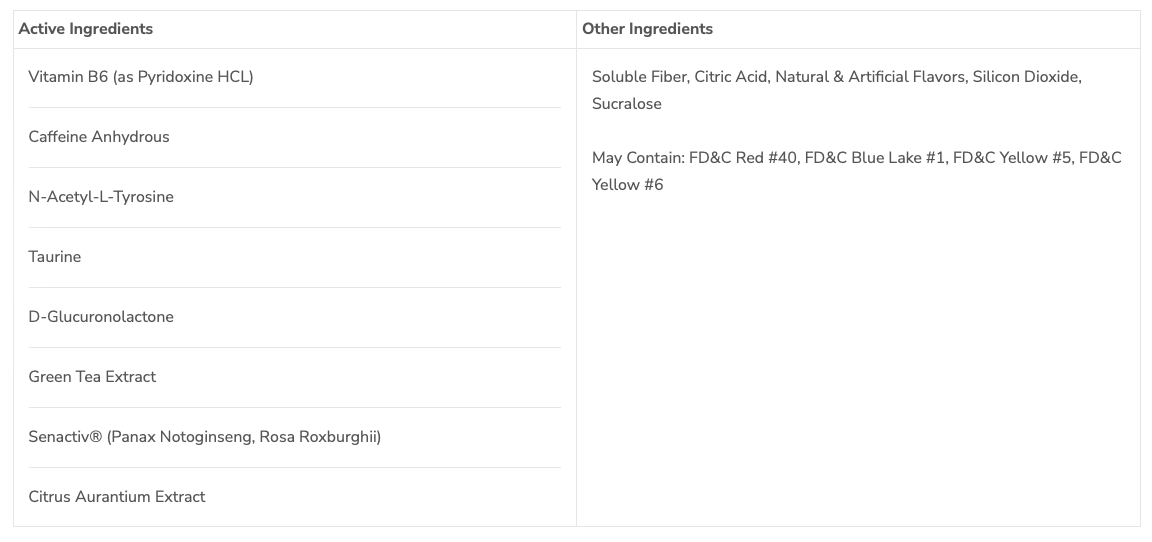Click FD&C Yellow #5 text
This screenshot has width=1152, height=542.
point(1011,158)
